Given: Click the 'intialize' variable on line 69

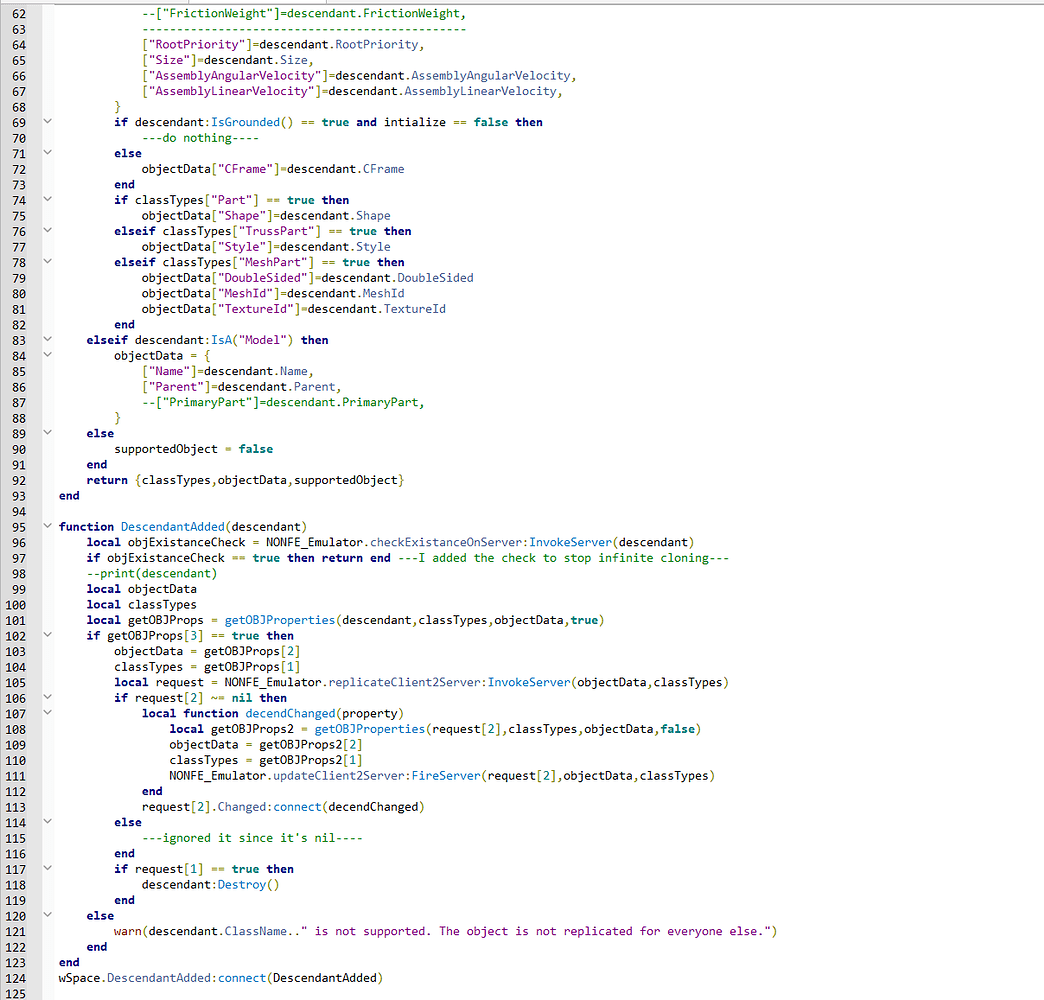Looking at the screenshot, I should [x=415, y=123].
